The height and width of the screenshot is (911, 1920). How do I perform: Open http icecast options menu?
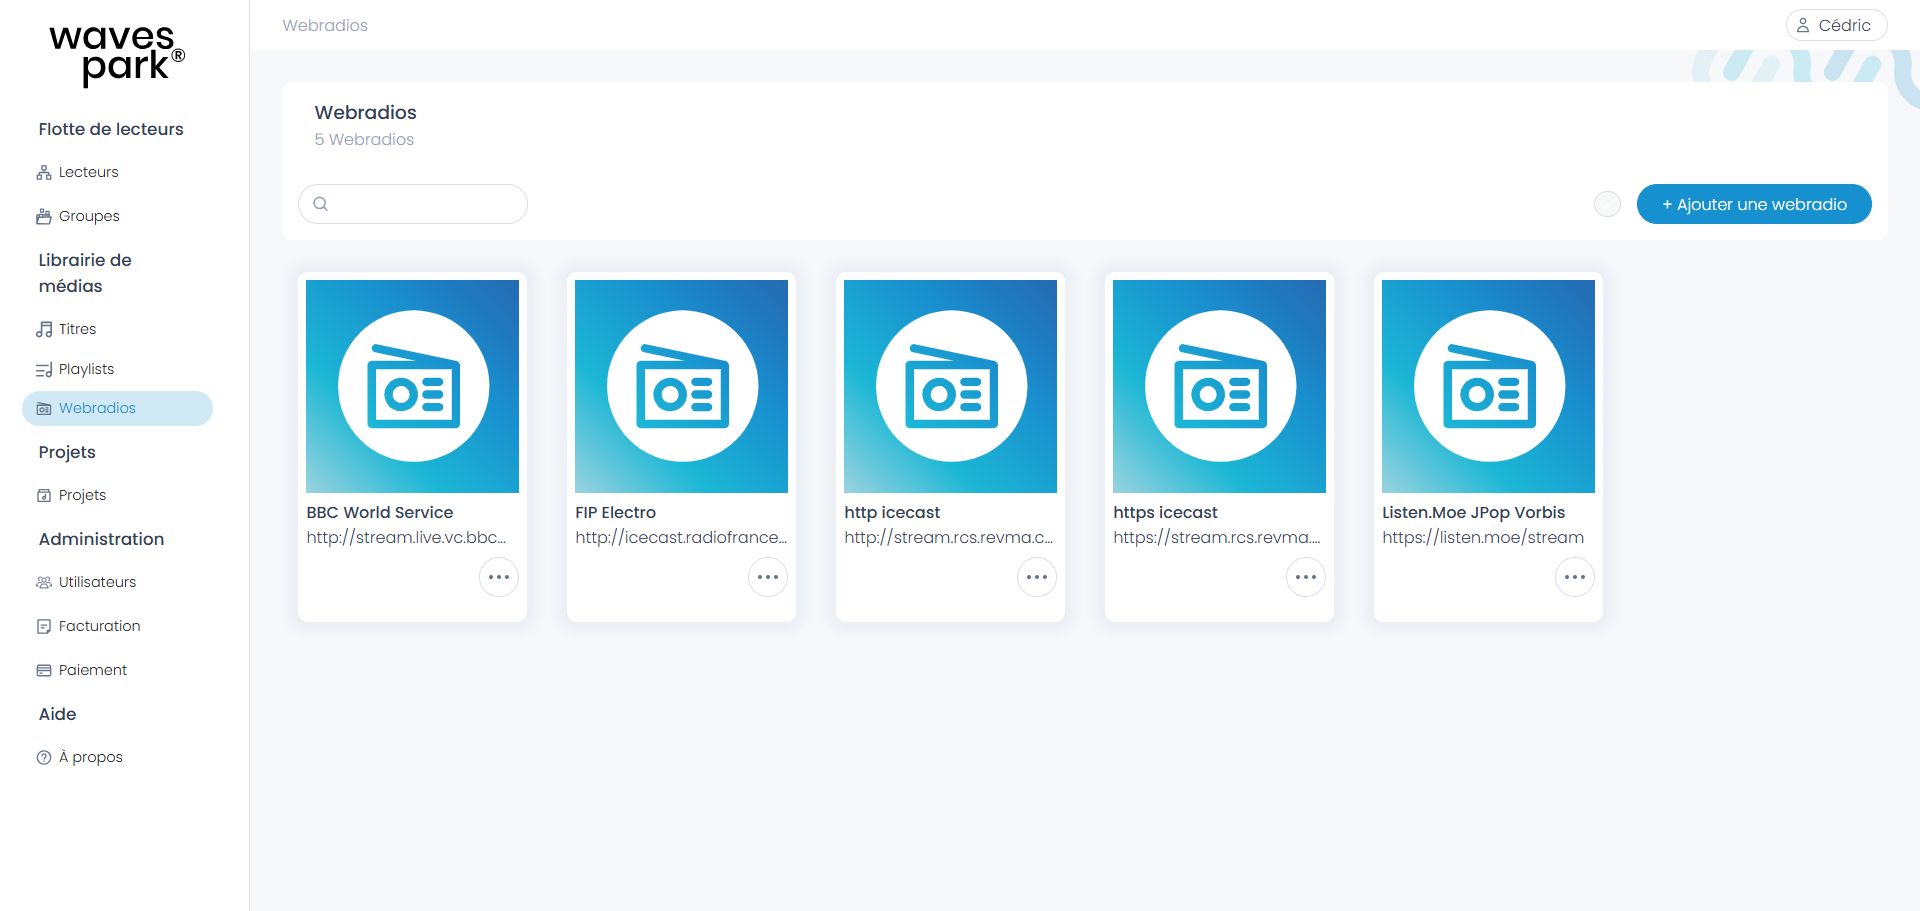tap(1037, 577)
